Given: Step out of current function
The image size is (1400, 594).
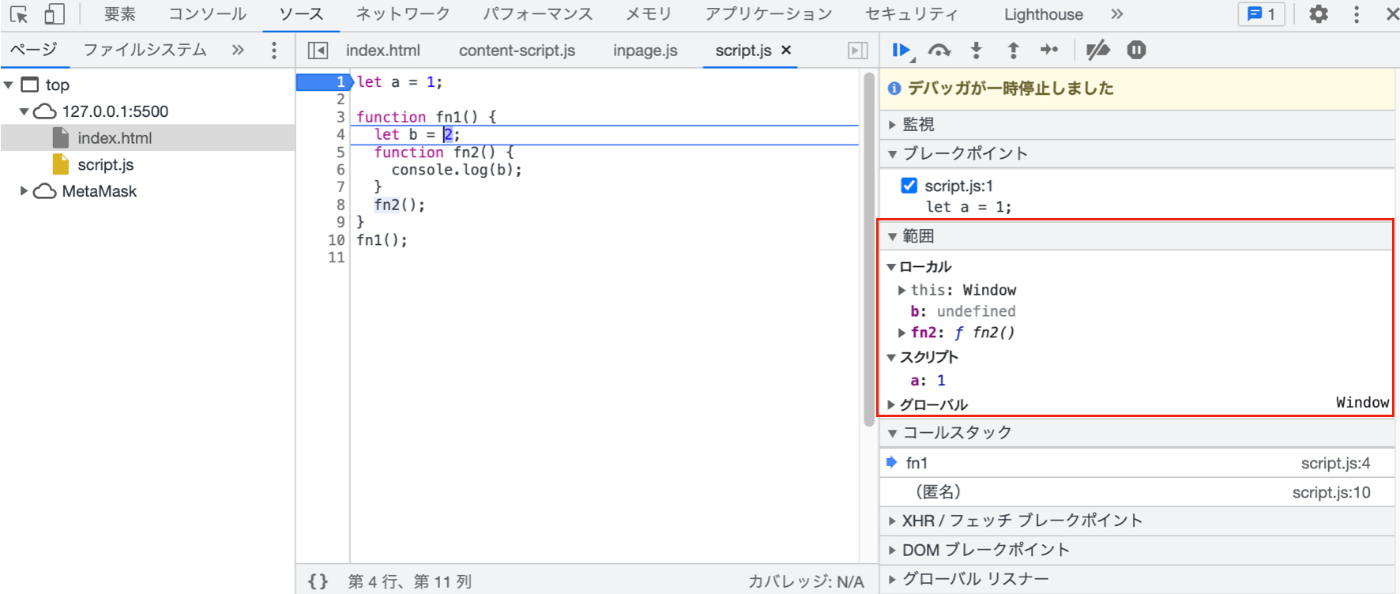Looking at the screenshot, I should [x=1013, y=50].
